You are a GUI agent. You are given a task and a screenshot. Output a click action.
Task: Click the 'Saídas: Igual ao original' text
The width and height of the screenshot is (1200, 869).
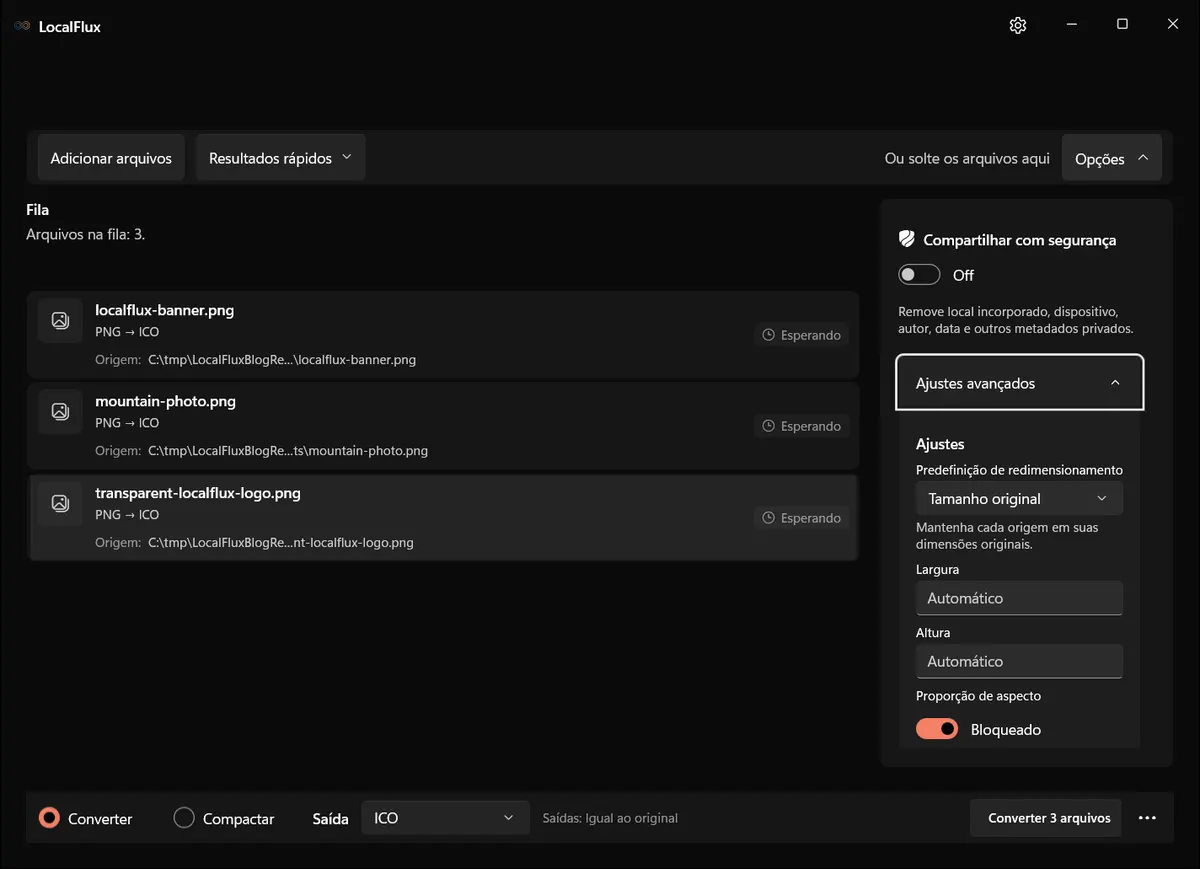[610, 818]
